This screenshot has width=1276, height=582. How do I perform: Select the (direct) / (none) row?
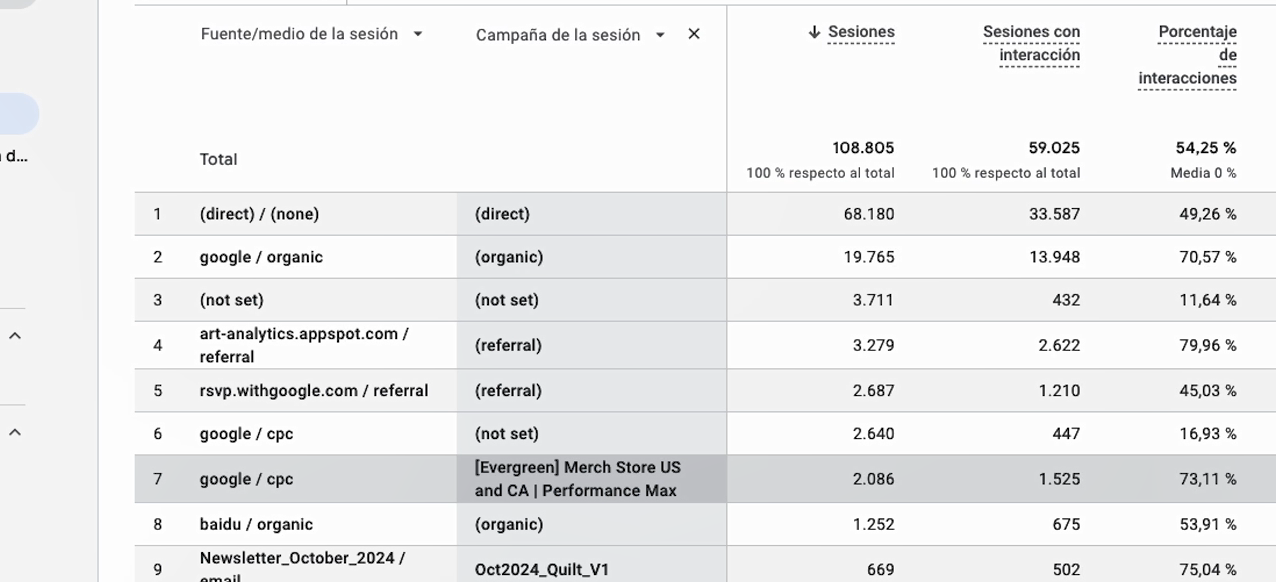[259, 214]
